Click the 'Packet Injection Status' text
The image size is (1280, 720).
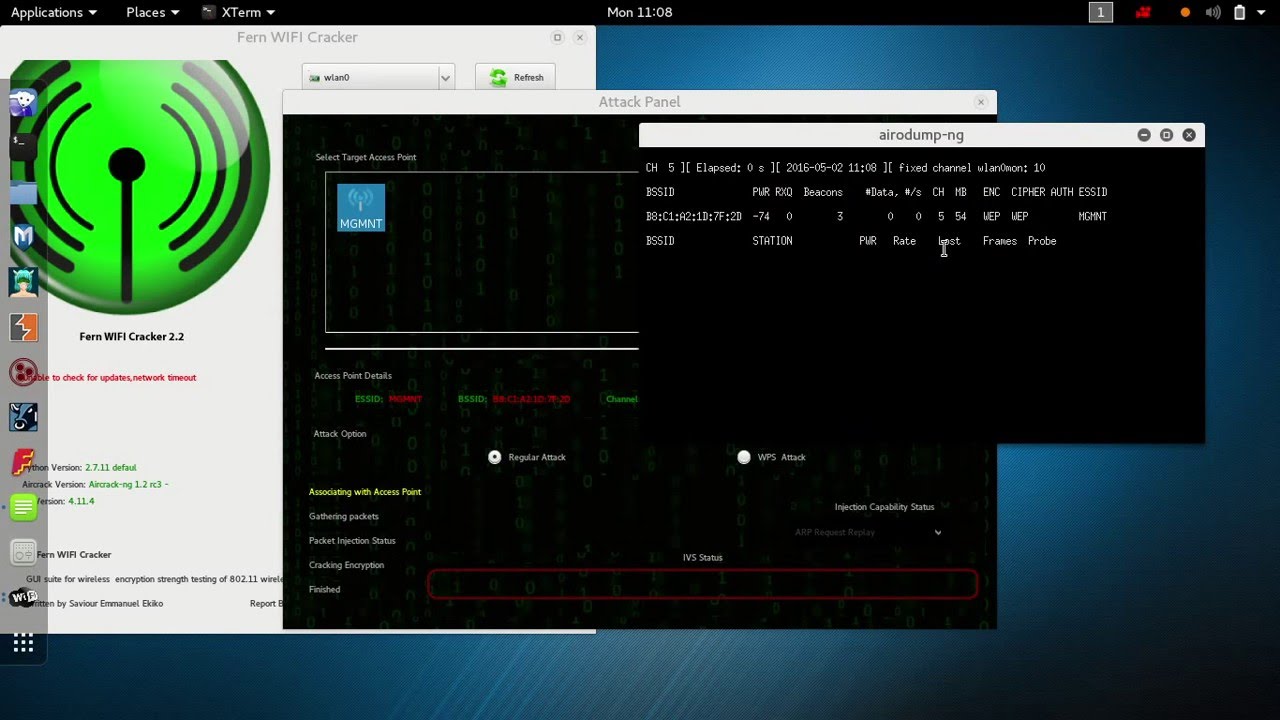352,541
